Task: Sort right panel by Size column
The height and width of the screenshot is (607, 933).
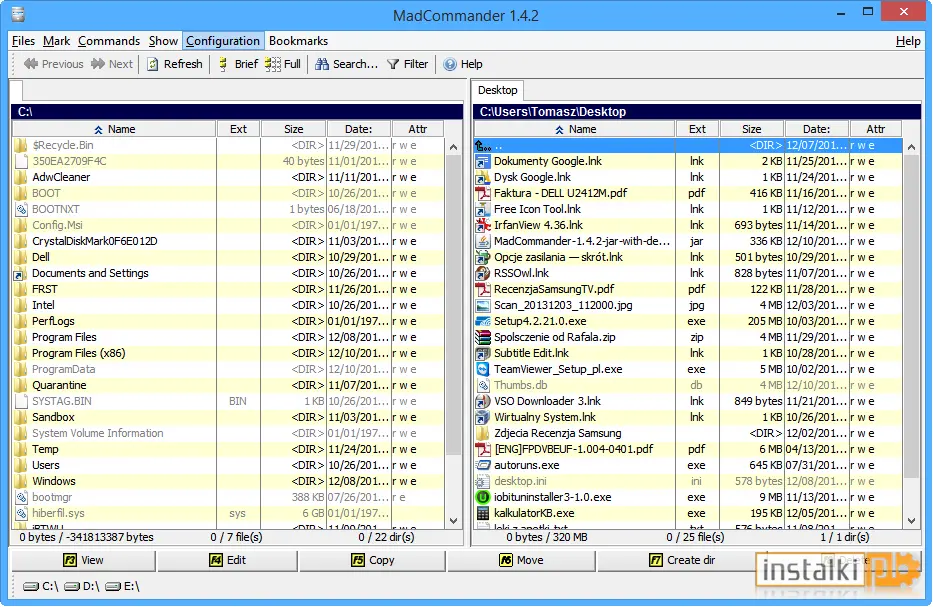Action: point(752,129)
